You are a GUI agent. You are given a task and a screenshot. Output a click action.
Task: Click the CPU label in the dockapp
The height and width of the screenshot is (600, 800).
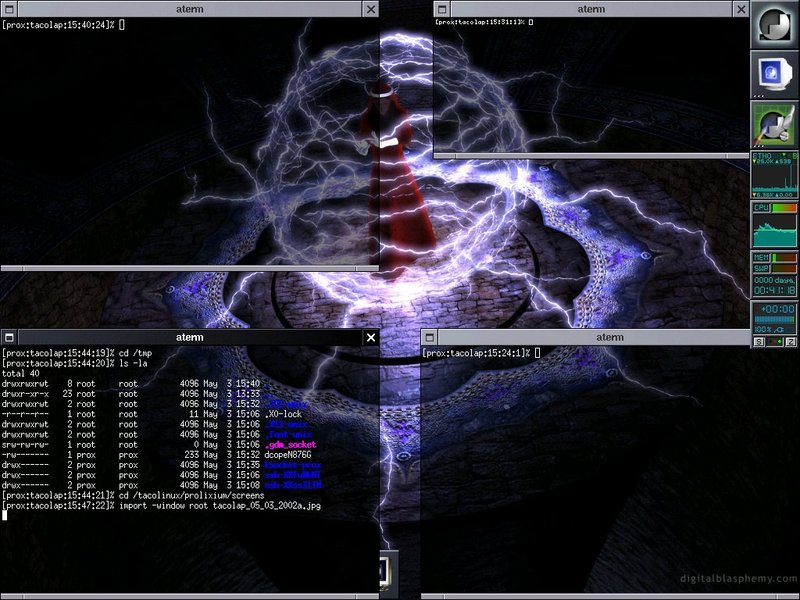[761, 208]
